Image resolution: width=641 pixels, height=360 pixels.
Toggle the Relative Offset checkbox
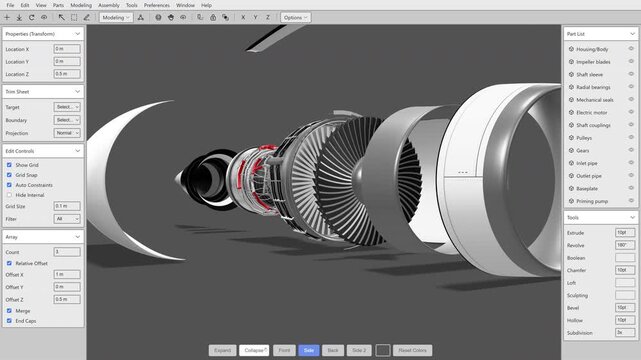[9, 263]
